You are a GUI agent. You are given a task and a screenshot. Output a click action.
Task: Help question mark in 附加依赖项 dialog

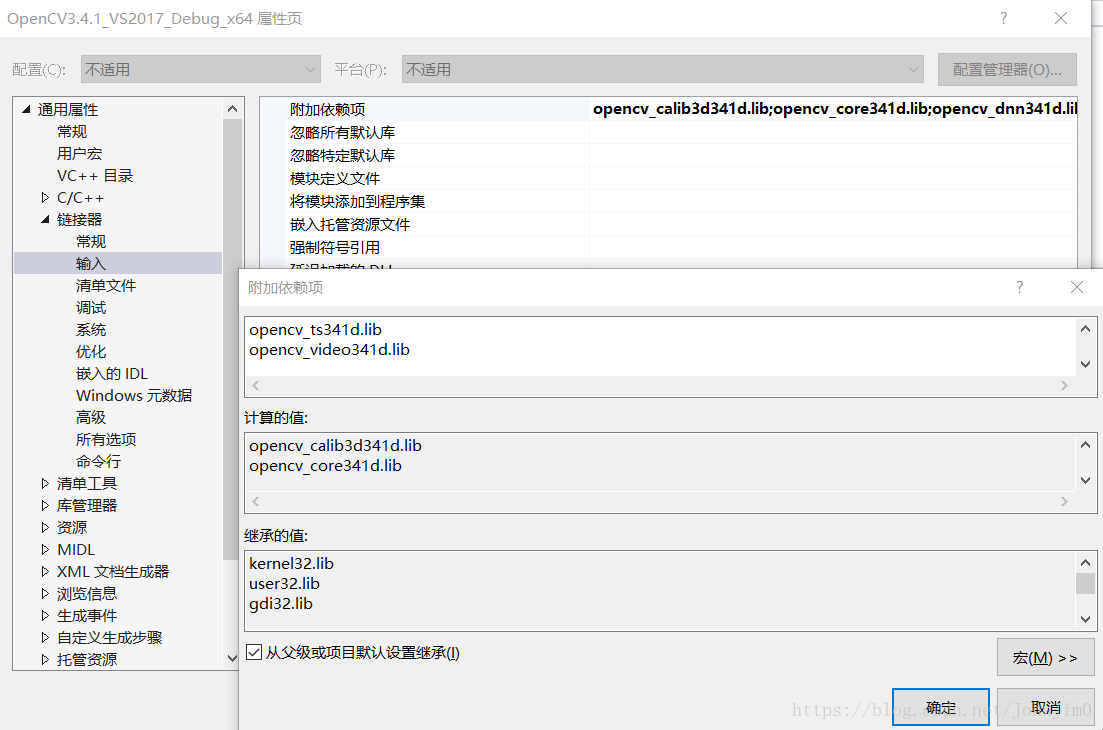[x=1019, y=286]
